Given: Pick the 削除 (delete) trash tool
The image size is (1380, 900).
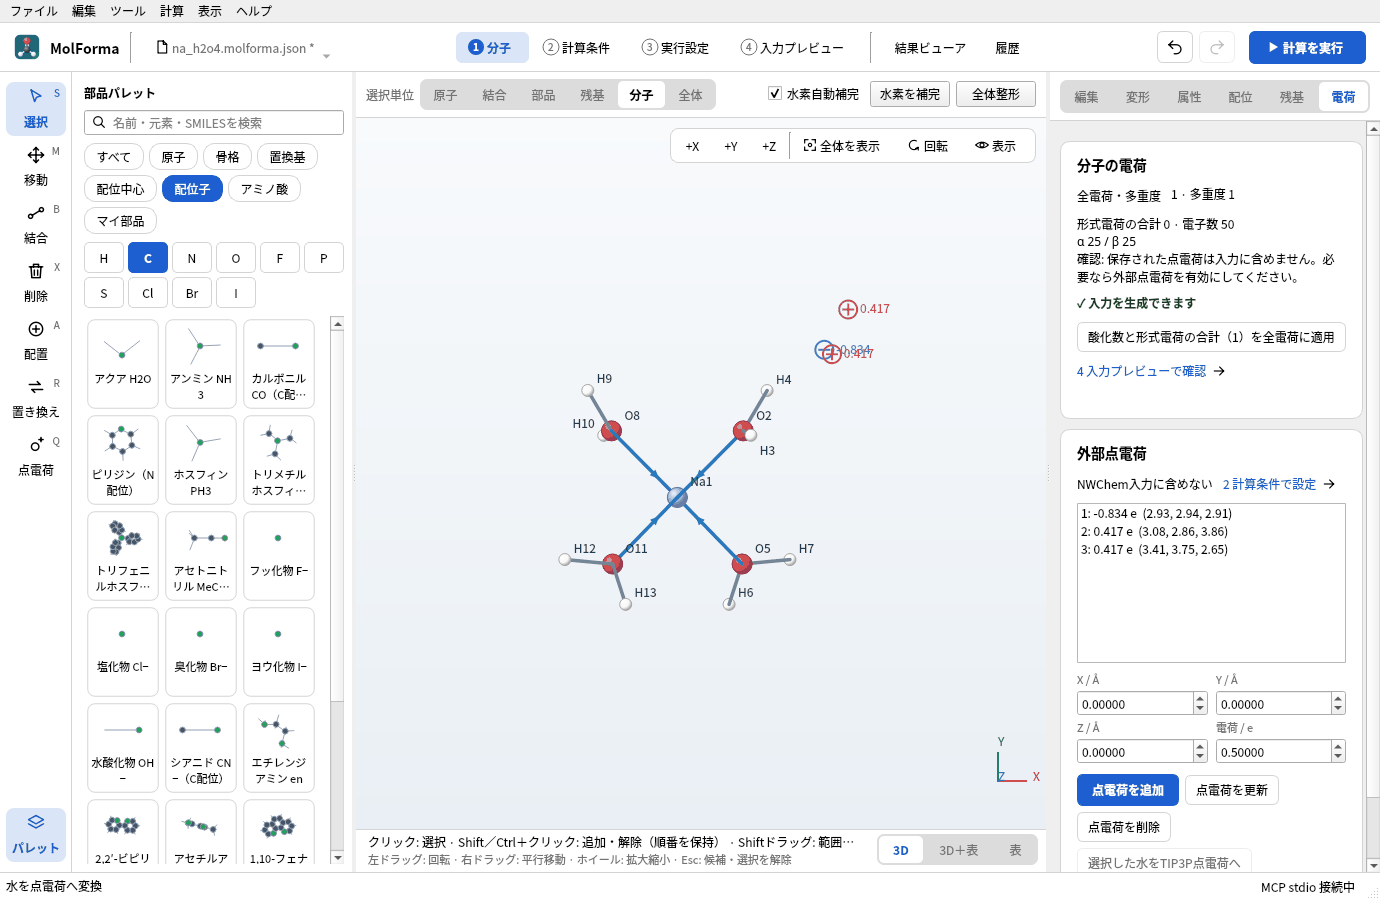Looking at the screenshot, I should [36, 282].
